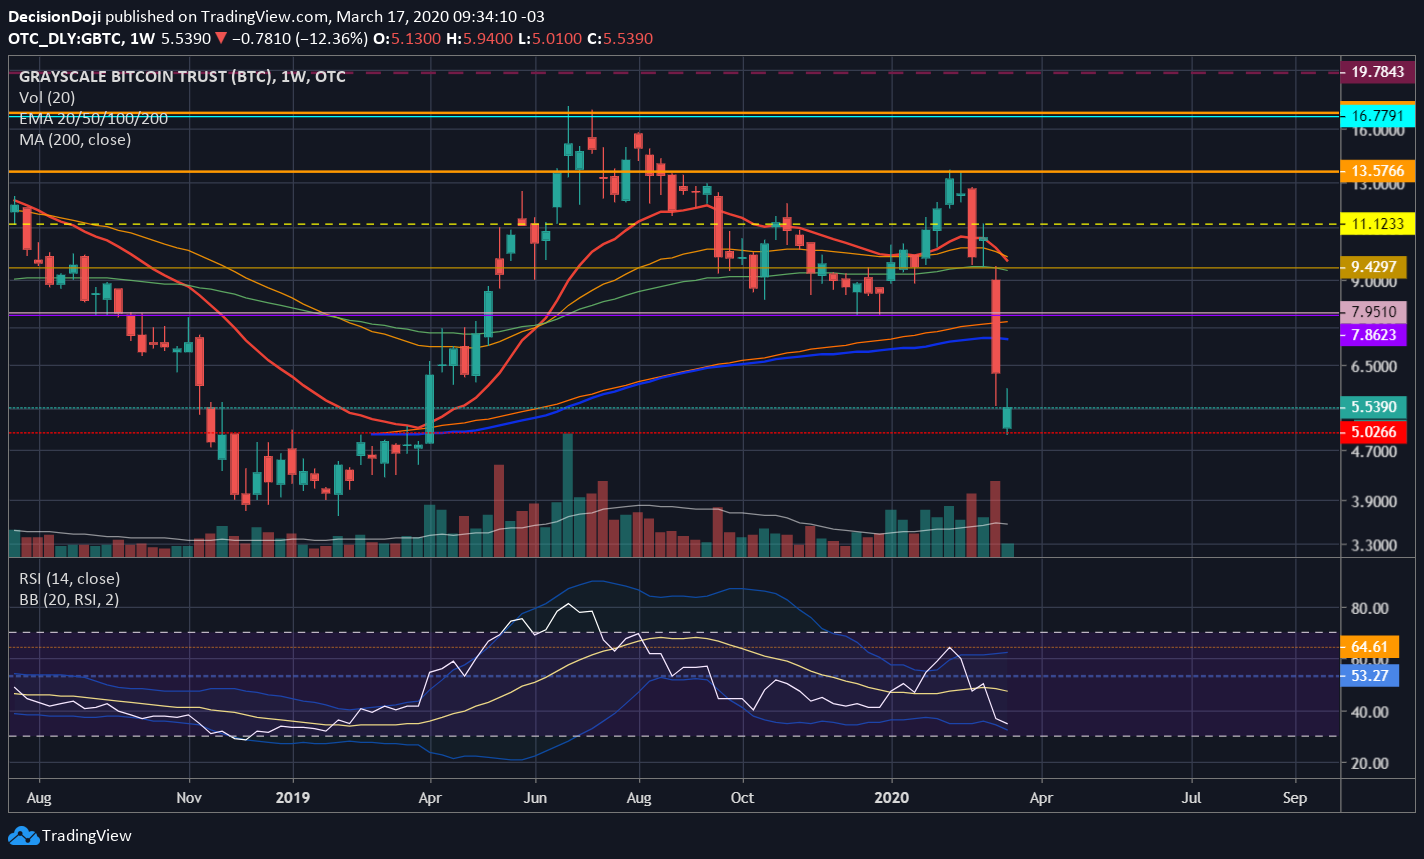
Task: Click the OTC_DLY:GBTC symbol text
Action: 67,38
